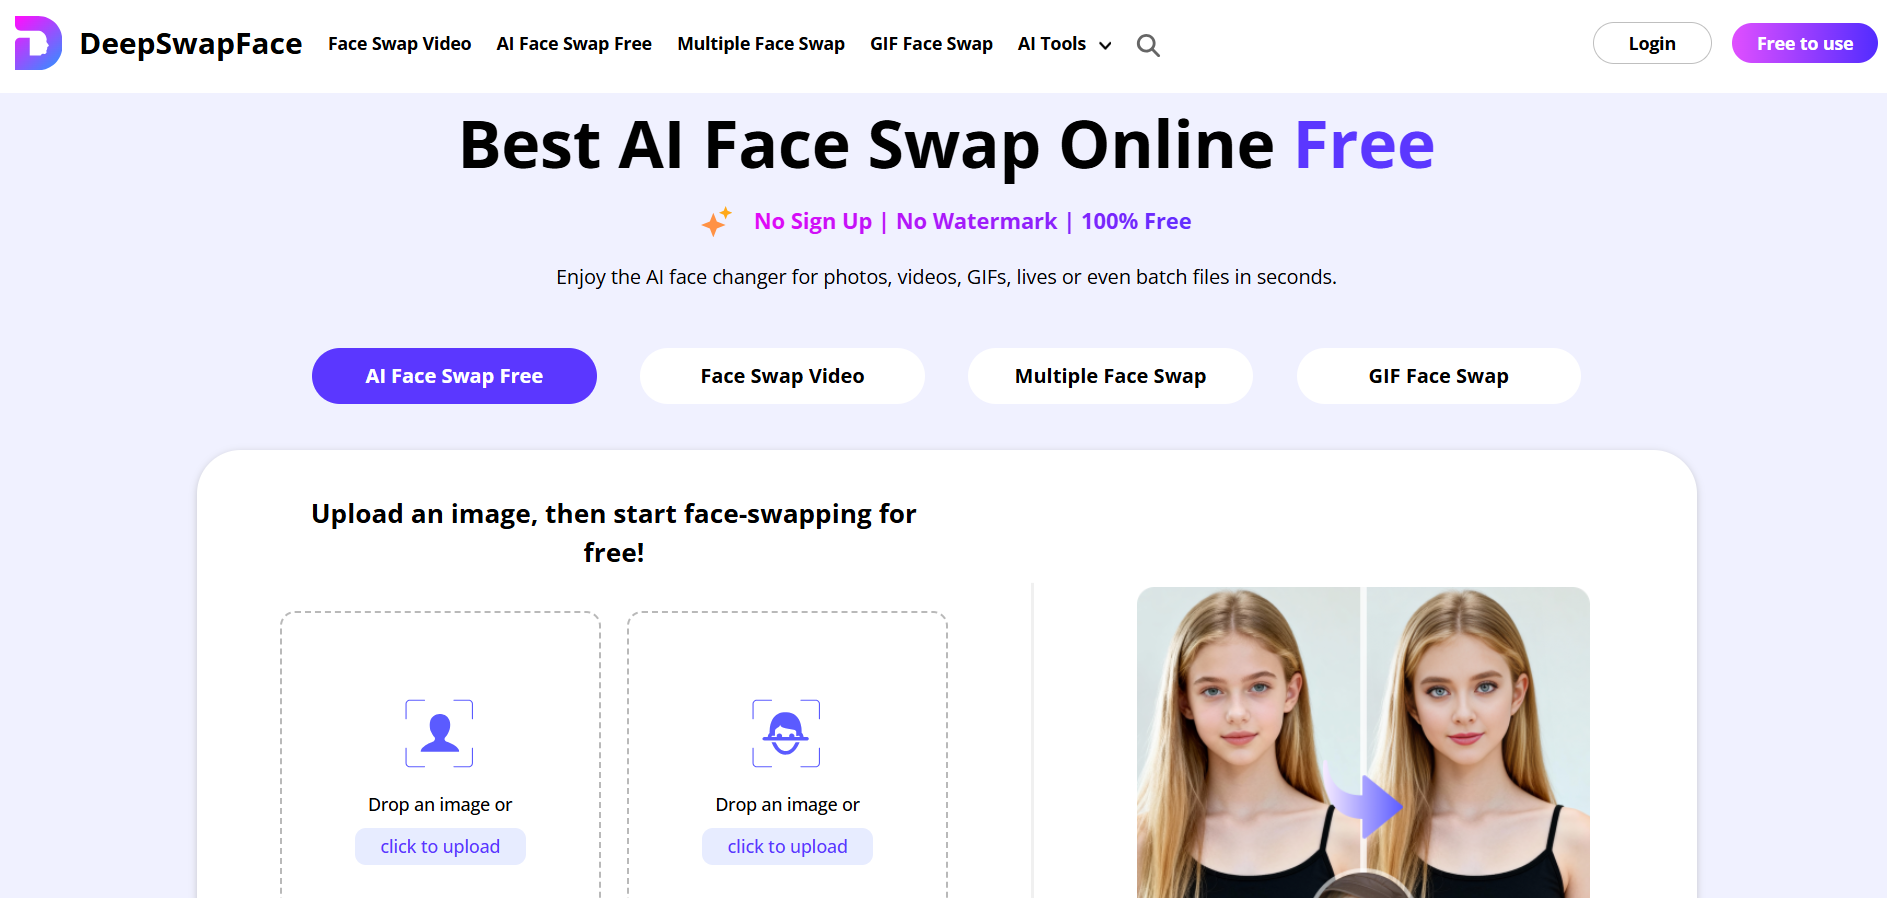Switch to GIF Face Swap tab
This screenshot has height=898, width=1887.
(x=1438, y=376)
